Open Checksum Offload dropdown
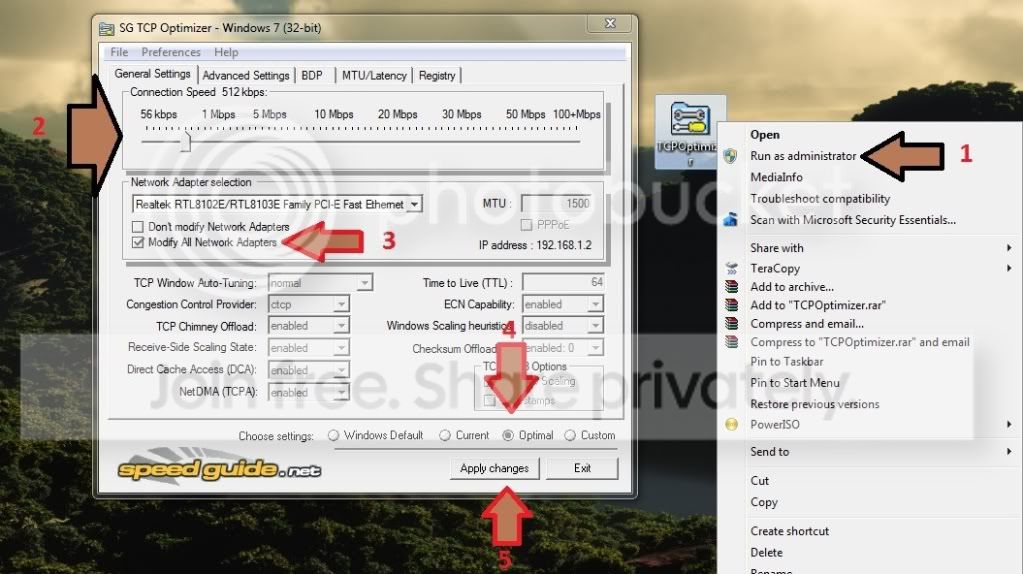 coord(595,348)
